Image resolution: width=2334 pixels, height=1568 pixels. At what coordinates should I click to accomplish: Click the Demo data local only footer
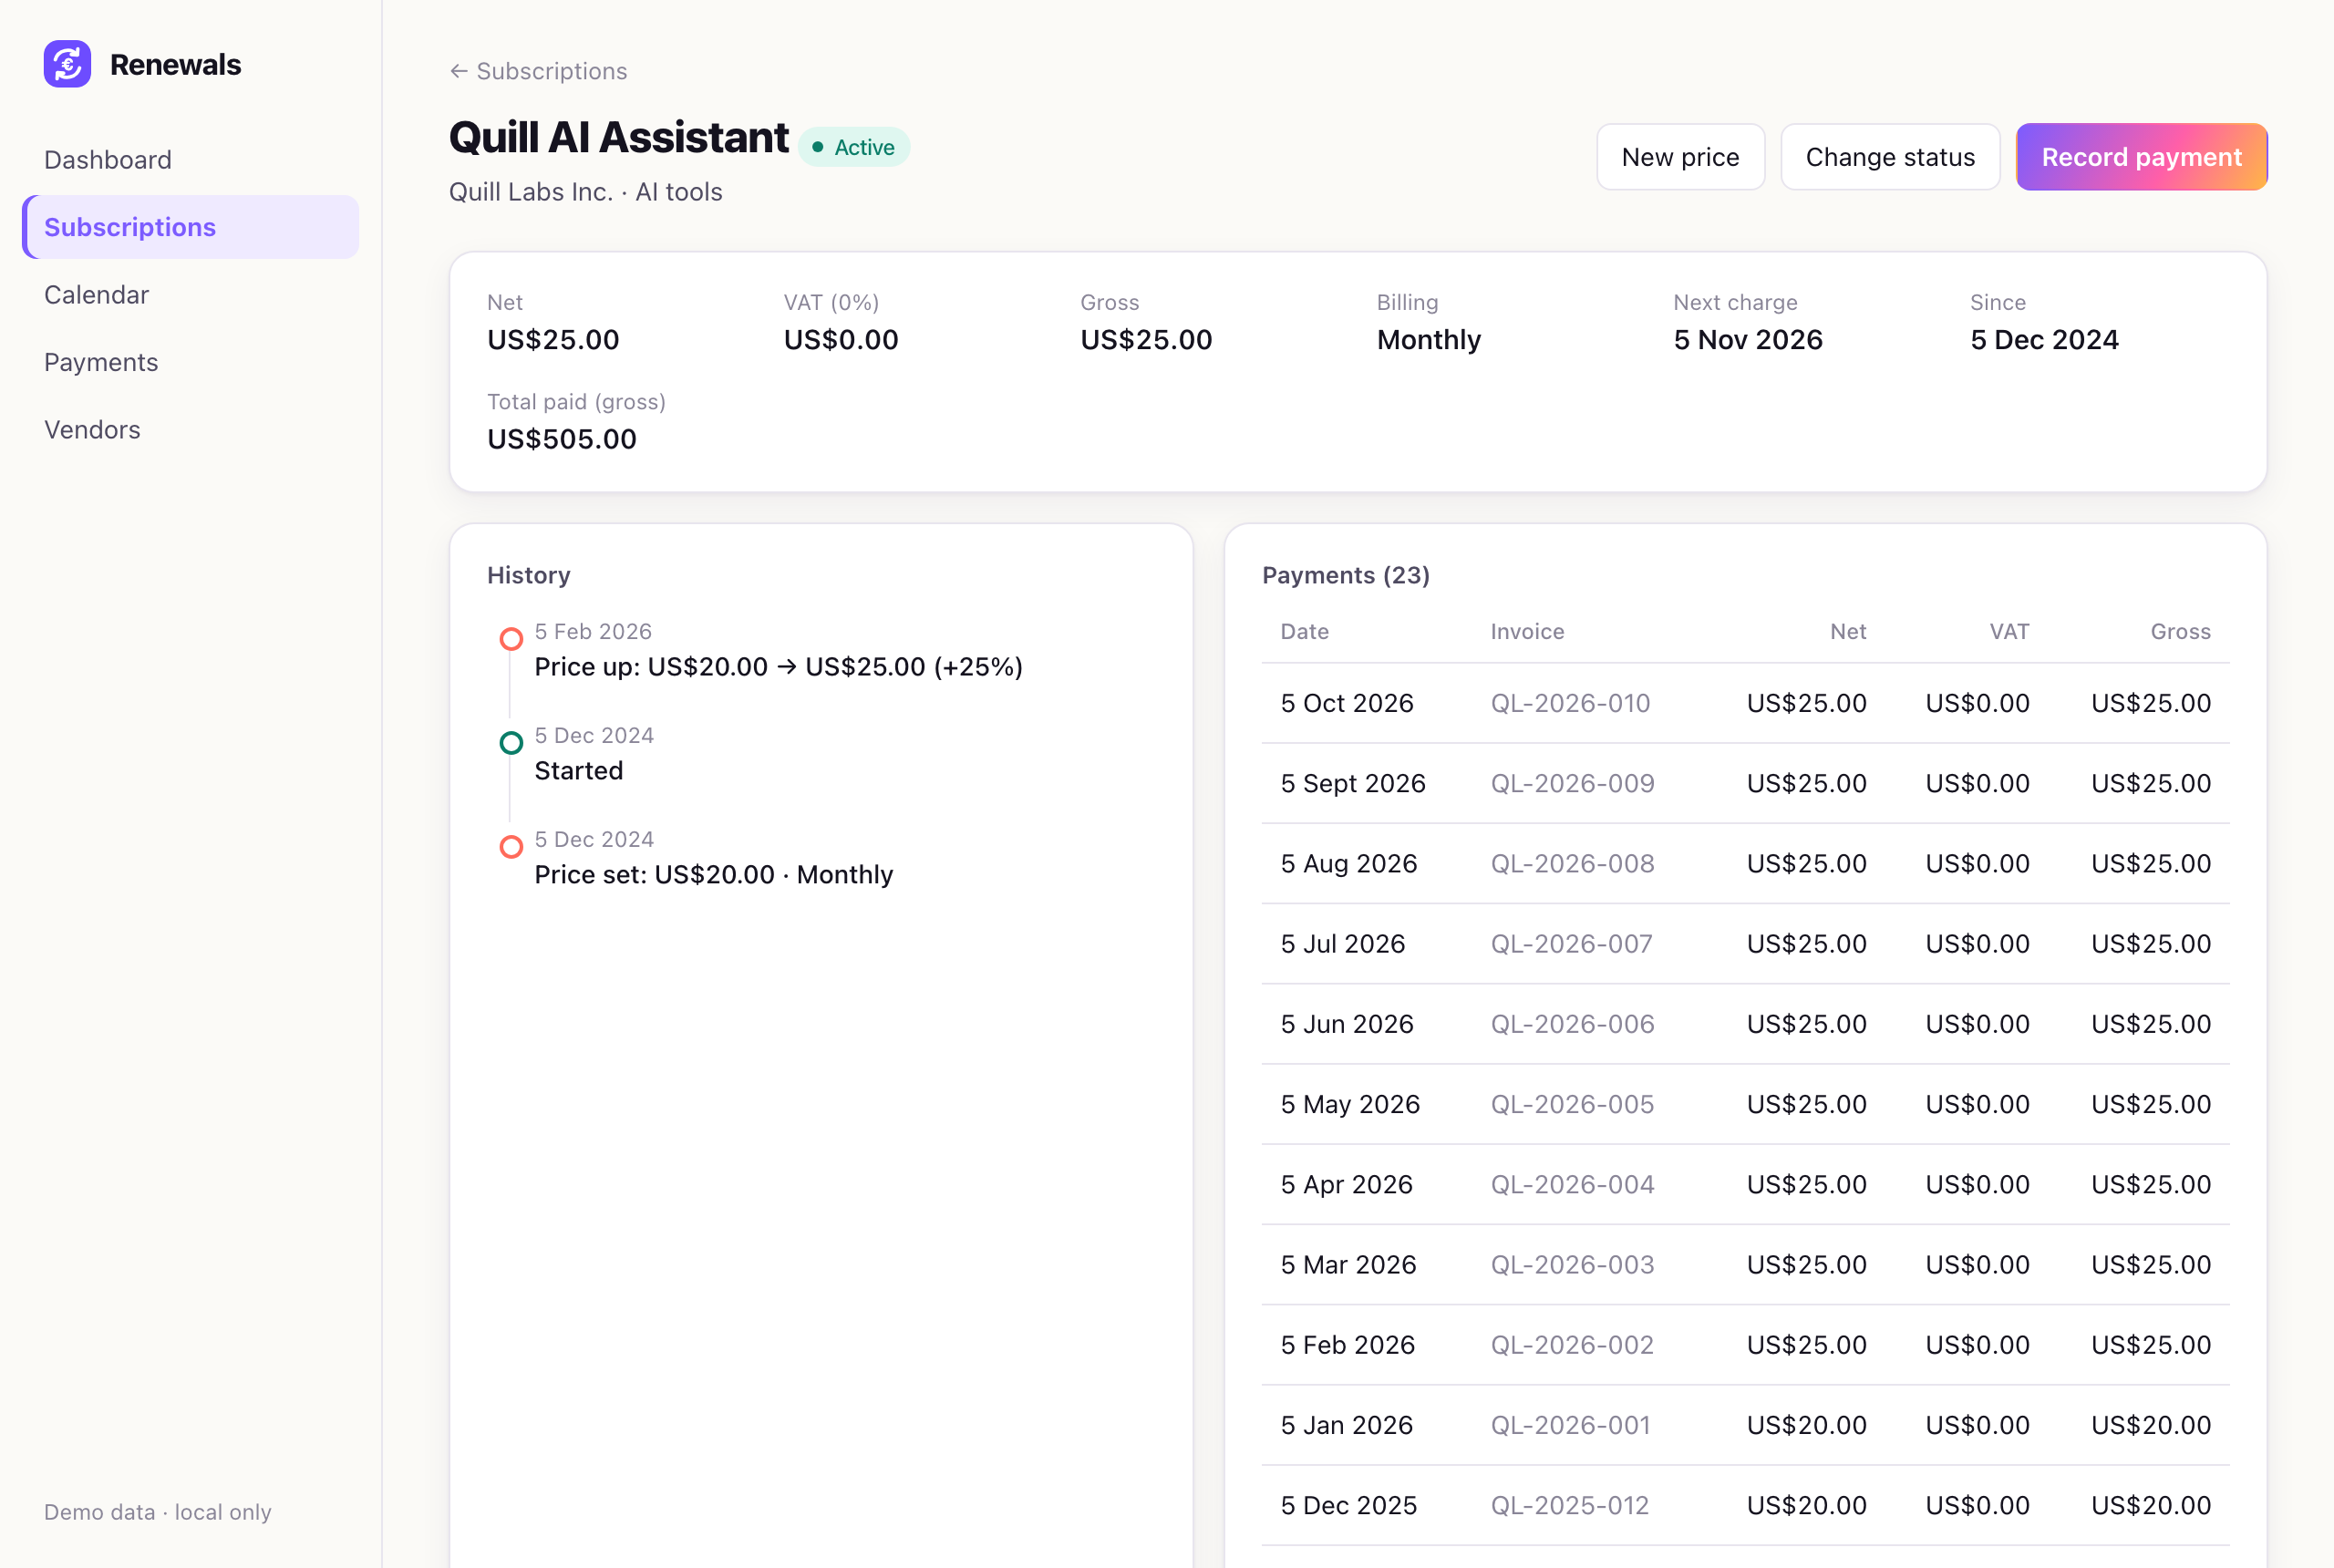pos(157,1512)
